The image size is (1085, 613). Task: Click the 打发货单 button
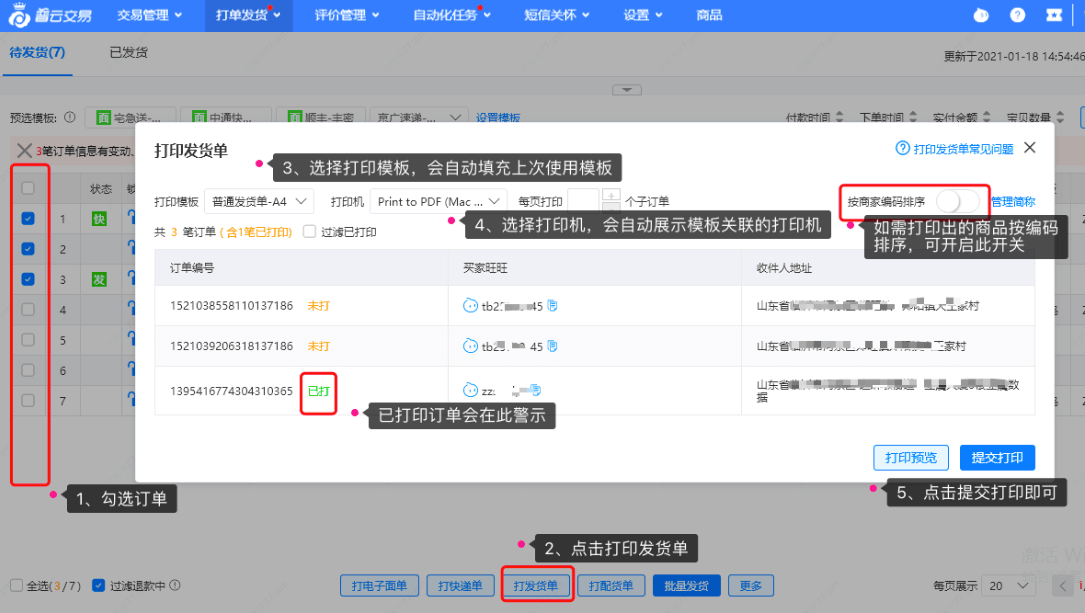(536, 585)
